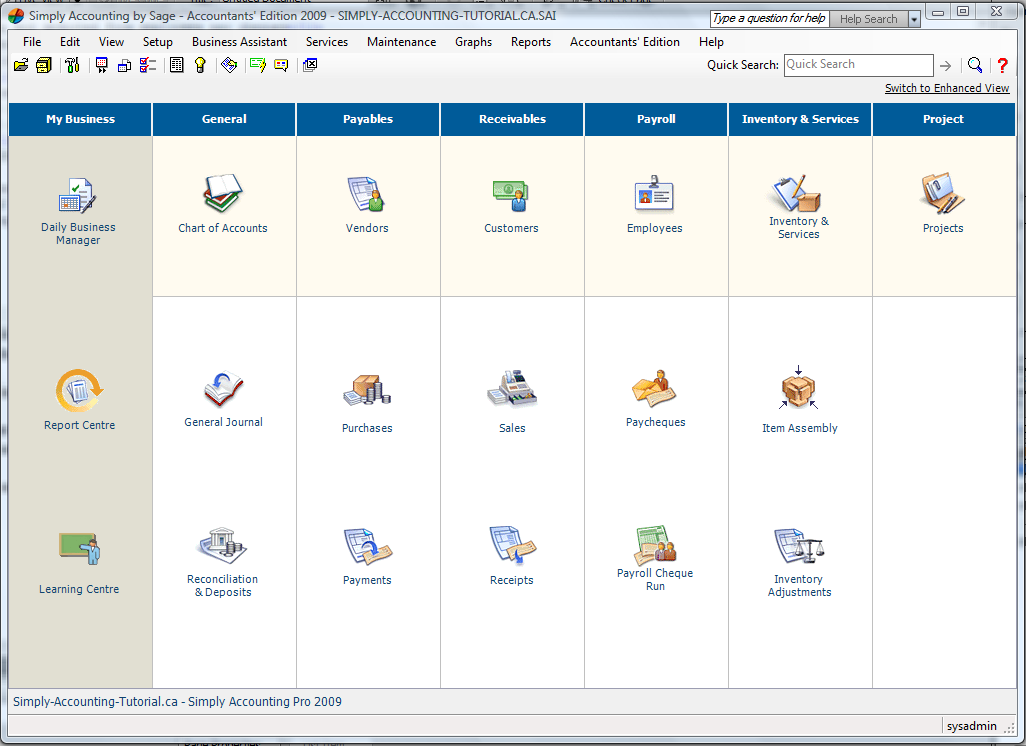Image resolution: width=1026 pixels, height=746 pixels.
Task: Open the Daily Business Manager icon
Action: [x=78, y=196]
